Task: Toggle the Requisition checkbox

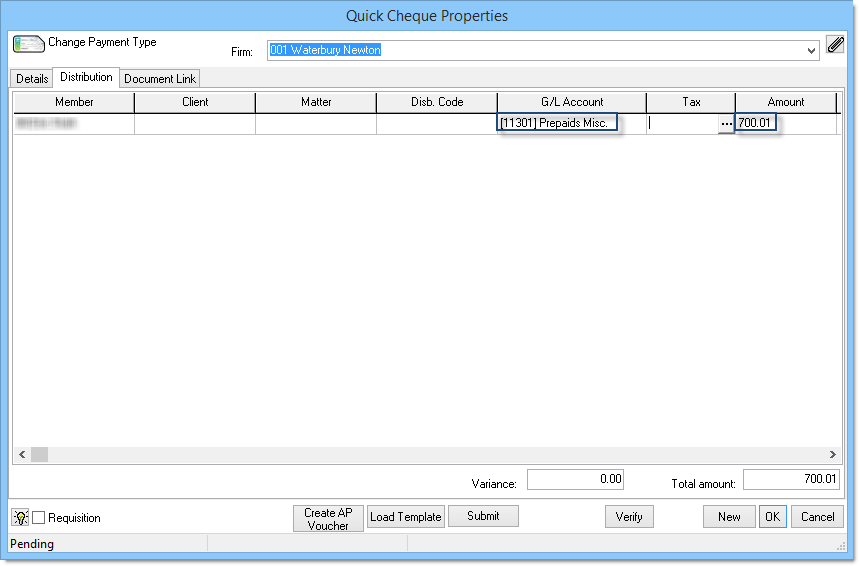Action: [38, 517]
